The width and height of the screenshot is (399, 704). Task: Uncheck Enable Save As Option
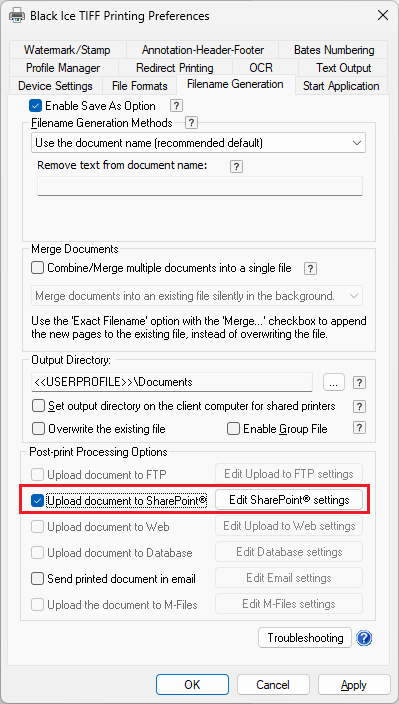click(x=35, y=106)
